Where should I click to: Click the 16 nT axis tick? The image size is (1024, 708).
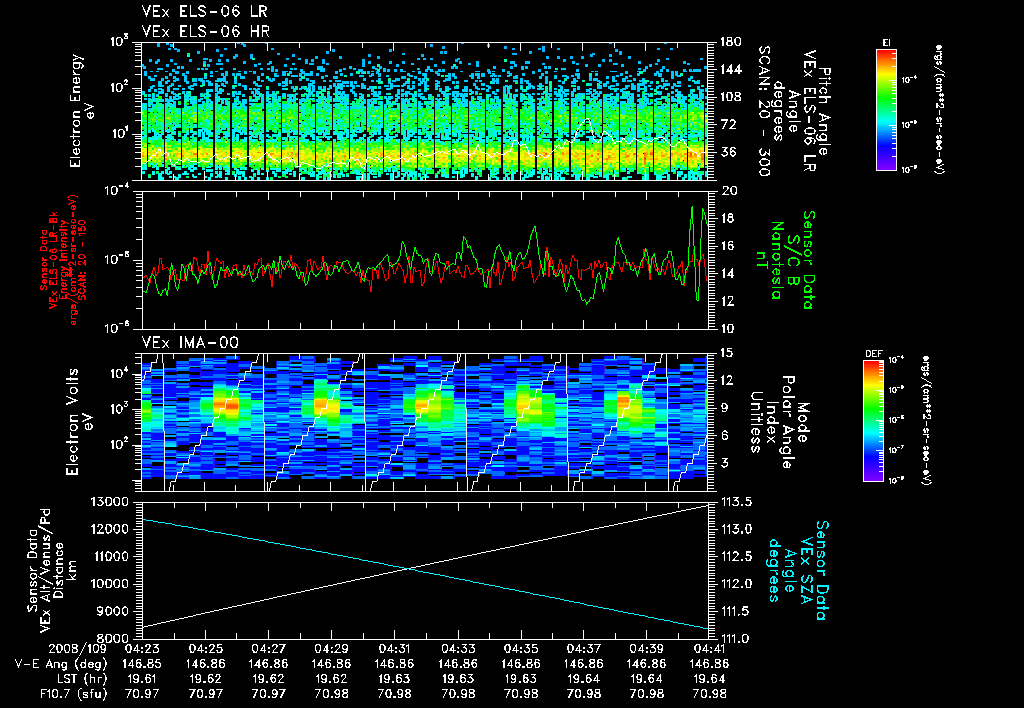[x=728, y=246]
